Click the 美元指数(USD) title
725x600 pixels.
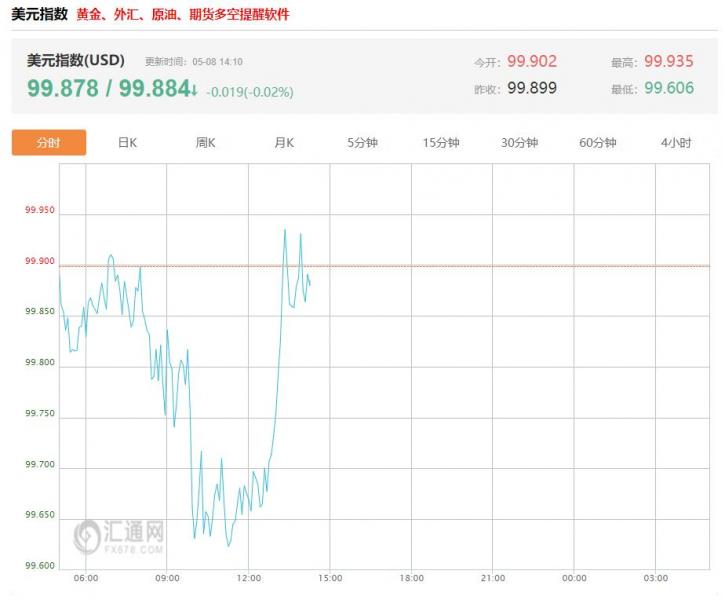[x=75, y=60]
